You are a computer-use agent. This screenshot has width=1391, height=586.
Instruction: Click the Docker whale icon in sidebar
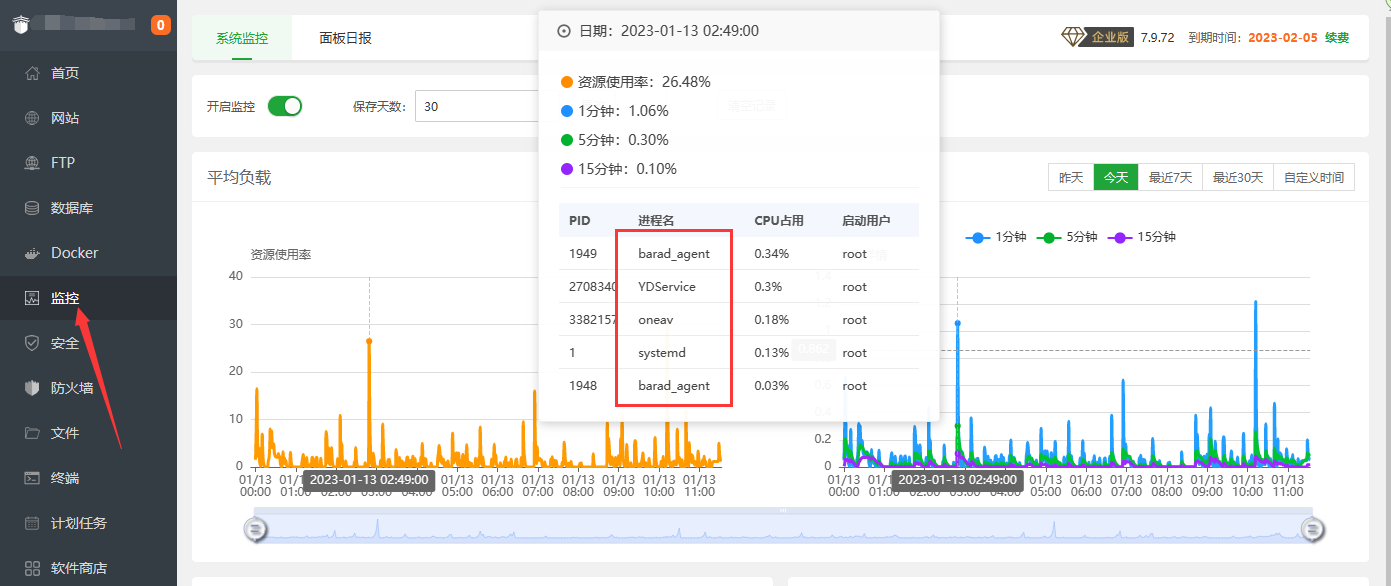tap(32, 253)
